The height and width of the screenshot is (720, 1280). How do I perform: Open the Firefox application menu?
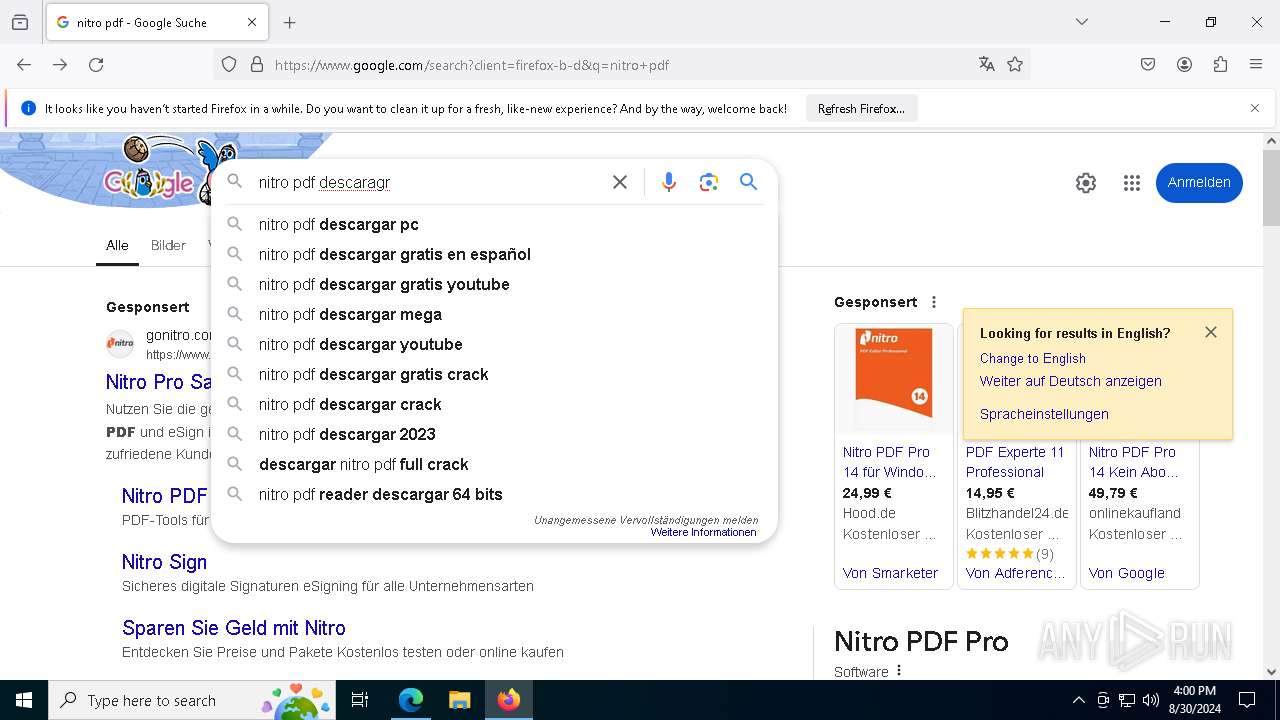(x=1256, y=65)
